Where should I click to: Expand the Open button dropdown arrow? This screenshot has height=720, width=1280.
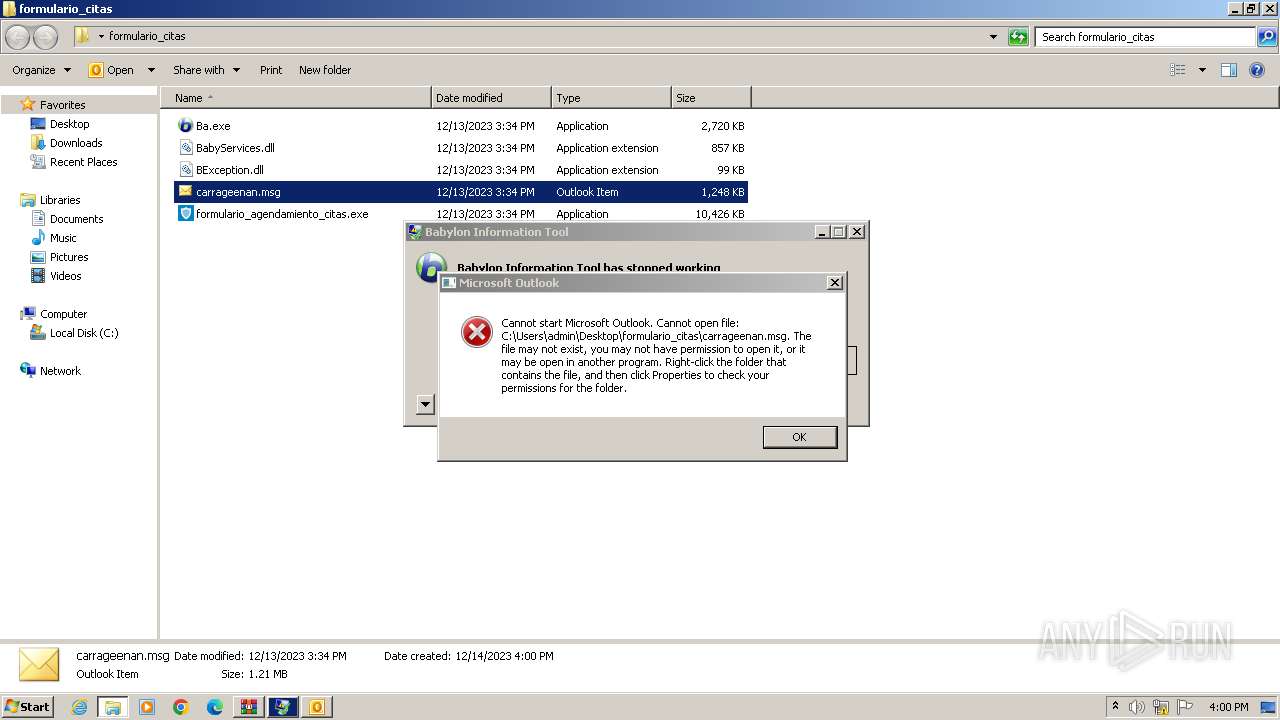tap(151, 70)
